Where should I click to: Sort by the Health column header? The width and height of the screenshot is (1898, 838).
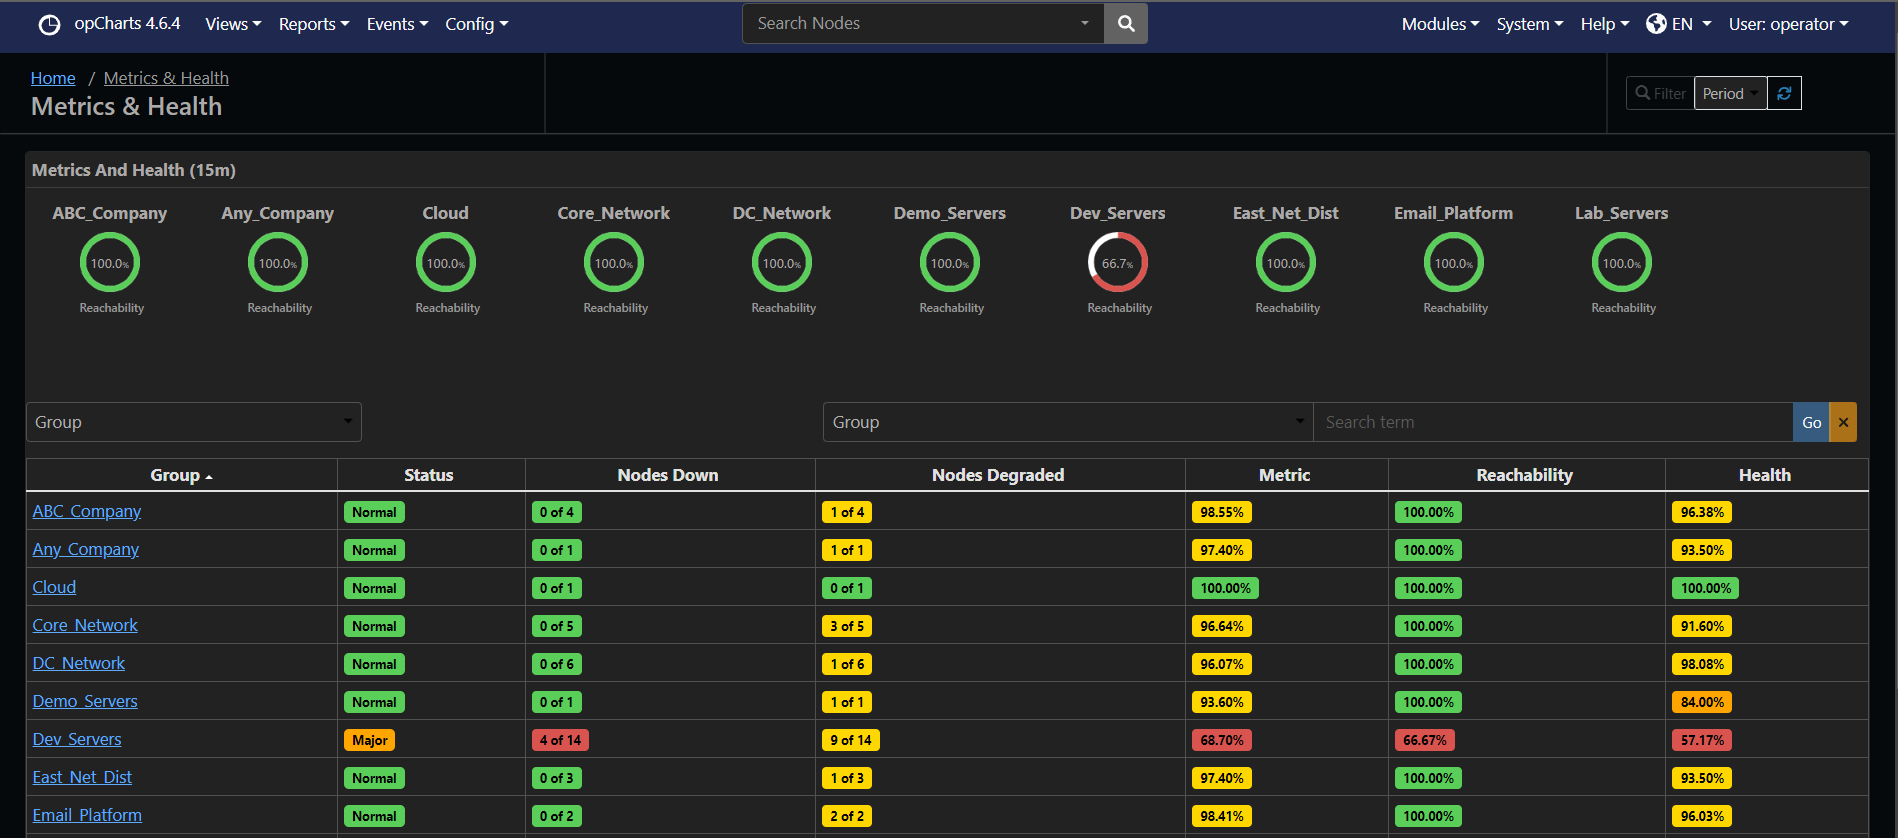point(1765,475)
